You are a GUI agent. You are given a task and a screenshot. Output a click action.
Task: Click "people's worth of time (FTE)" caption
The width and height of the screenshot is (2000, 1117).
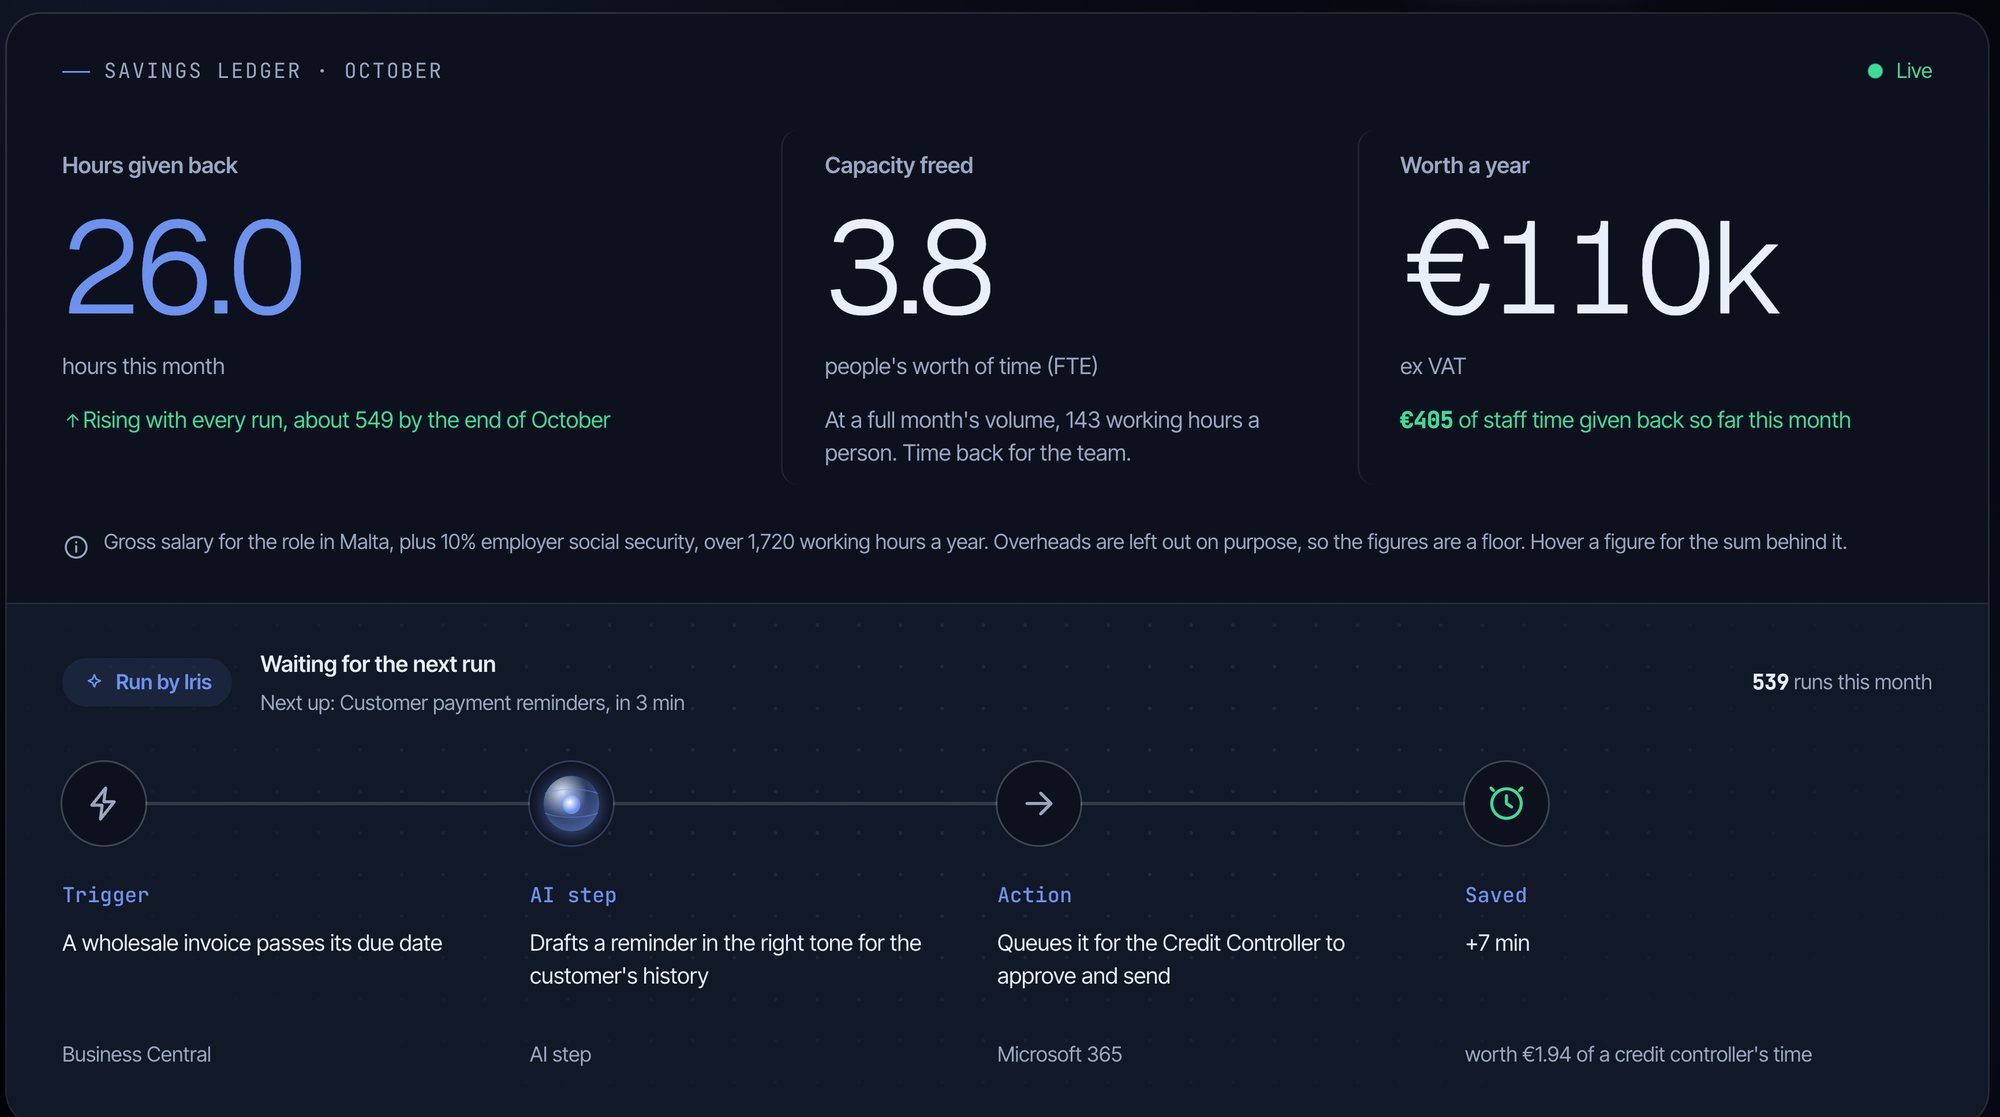point(961,366)
